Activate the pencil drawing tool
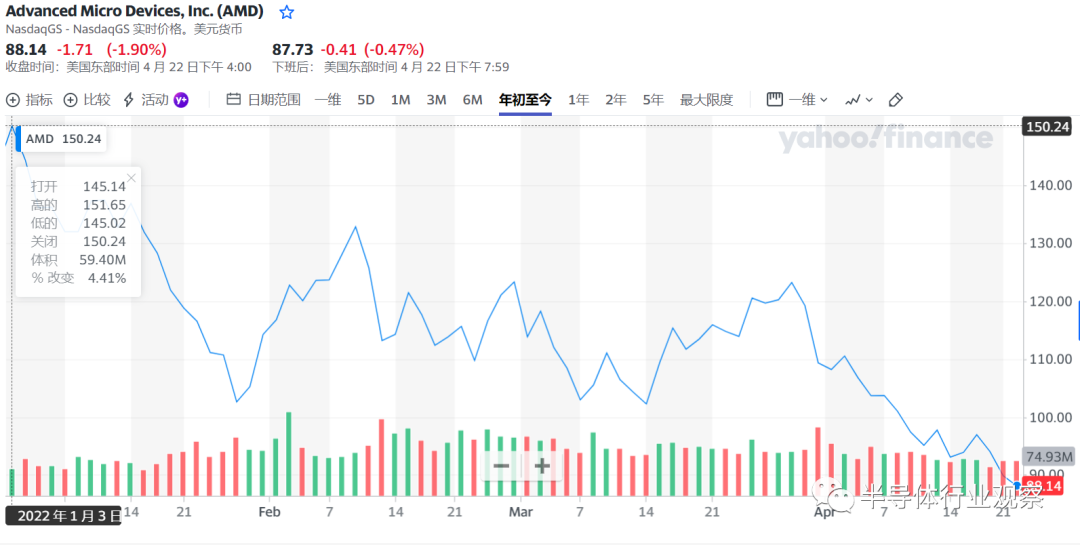The width and height of the screenshot is (1080, 545). (x=895, y=100)
